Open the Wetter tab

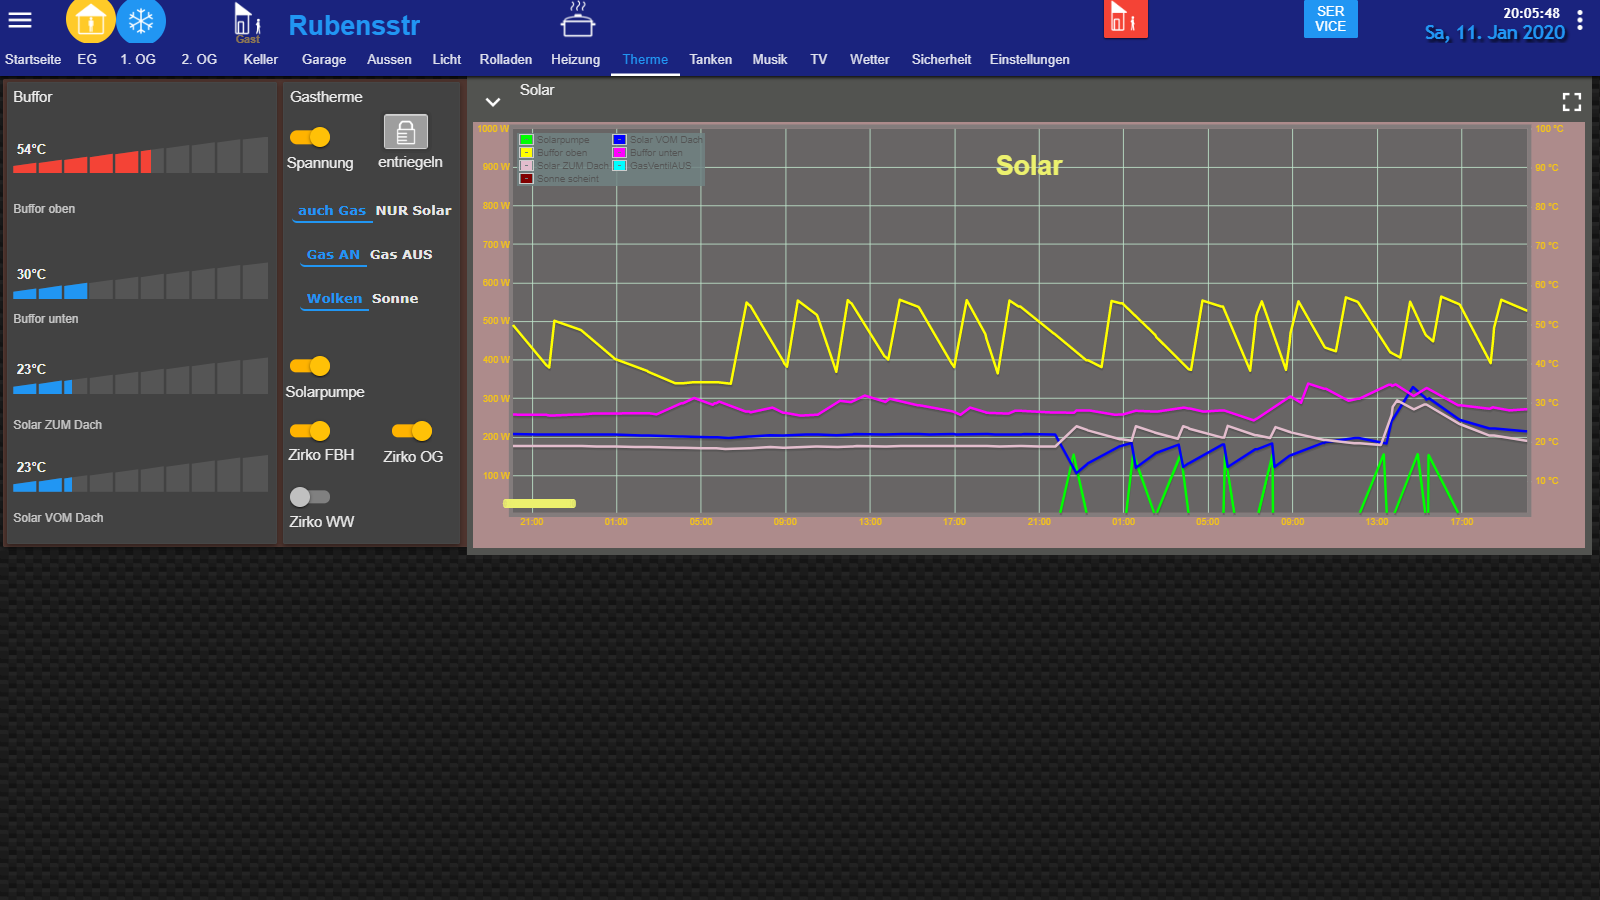pos(870,60)
